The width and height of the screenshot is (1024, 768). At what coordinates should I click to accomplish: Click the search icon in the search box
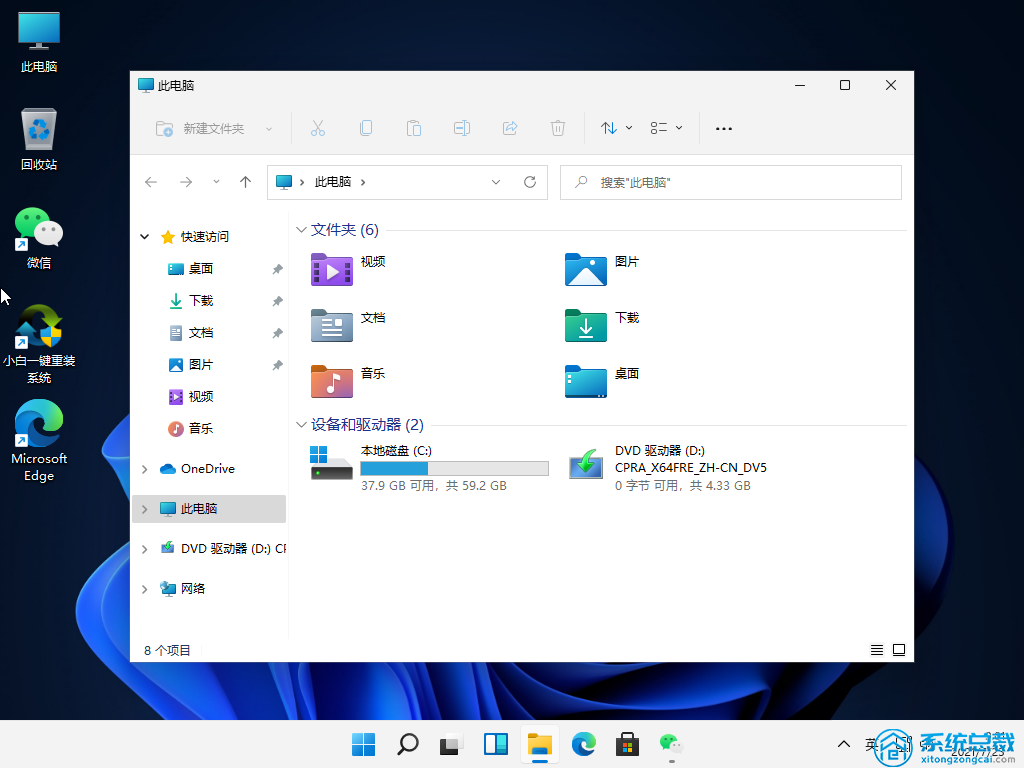(581, 182)
